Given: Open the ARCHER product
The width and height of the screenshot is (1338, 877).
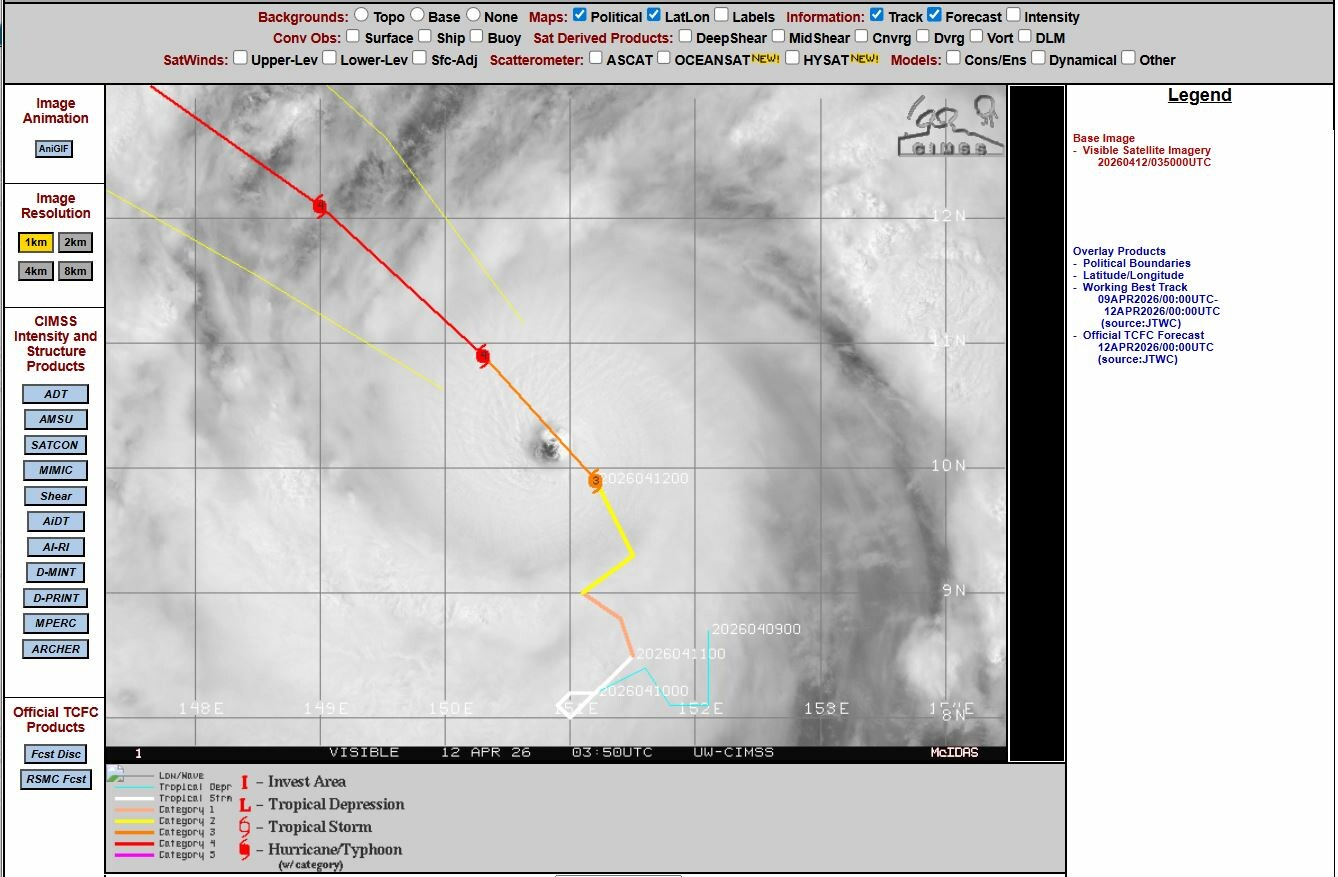Looking at the screenshot, I should click(56, 649).
